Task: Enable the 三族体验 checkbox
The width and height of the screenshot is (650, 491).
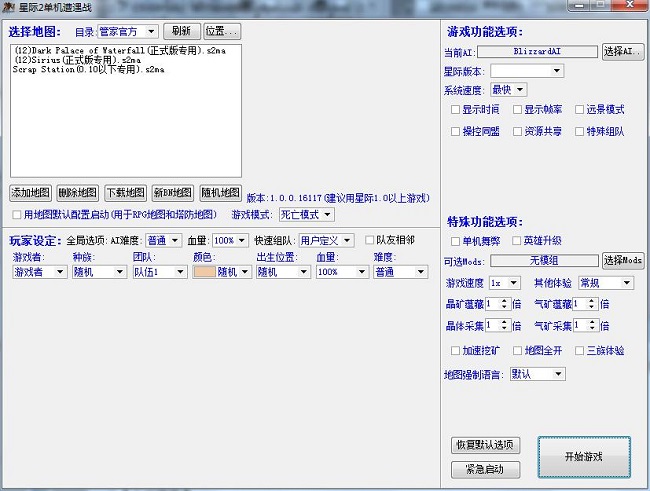Action: pos(579,351)
